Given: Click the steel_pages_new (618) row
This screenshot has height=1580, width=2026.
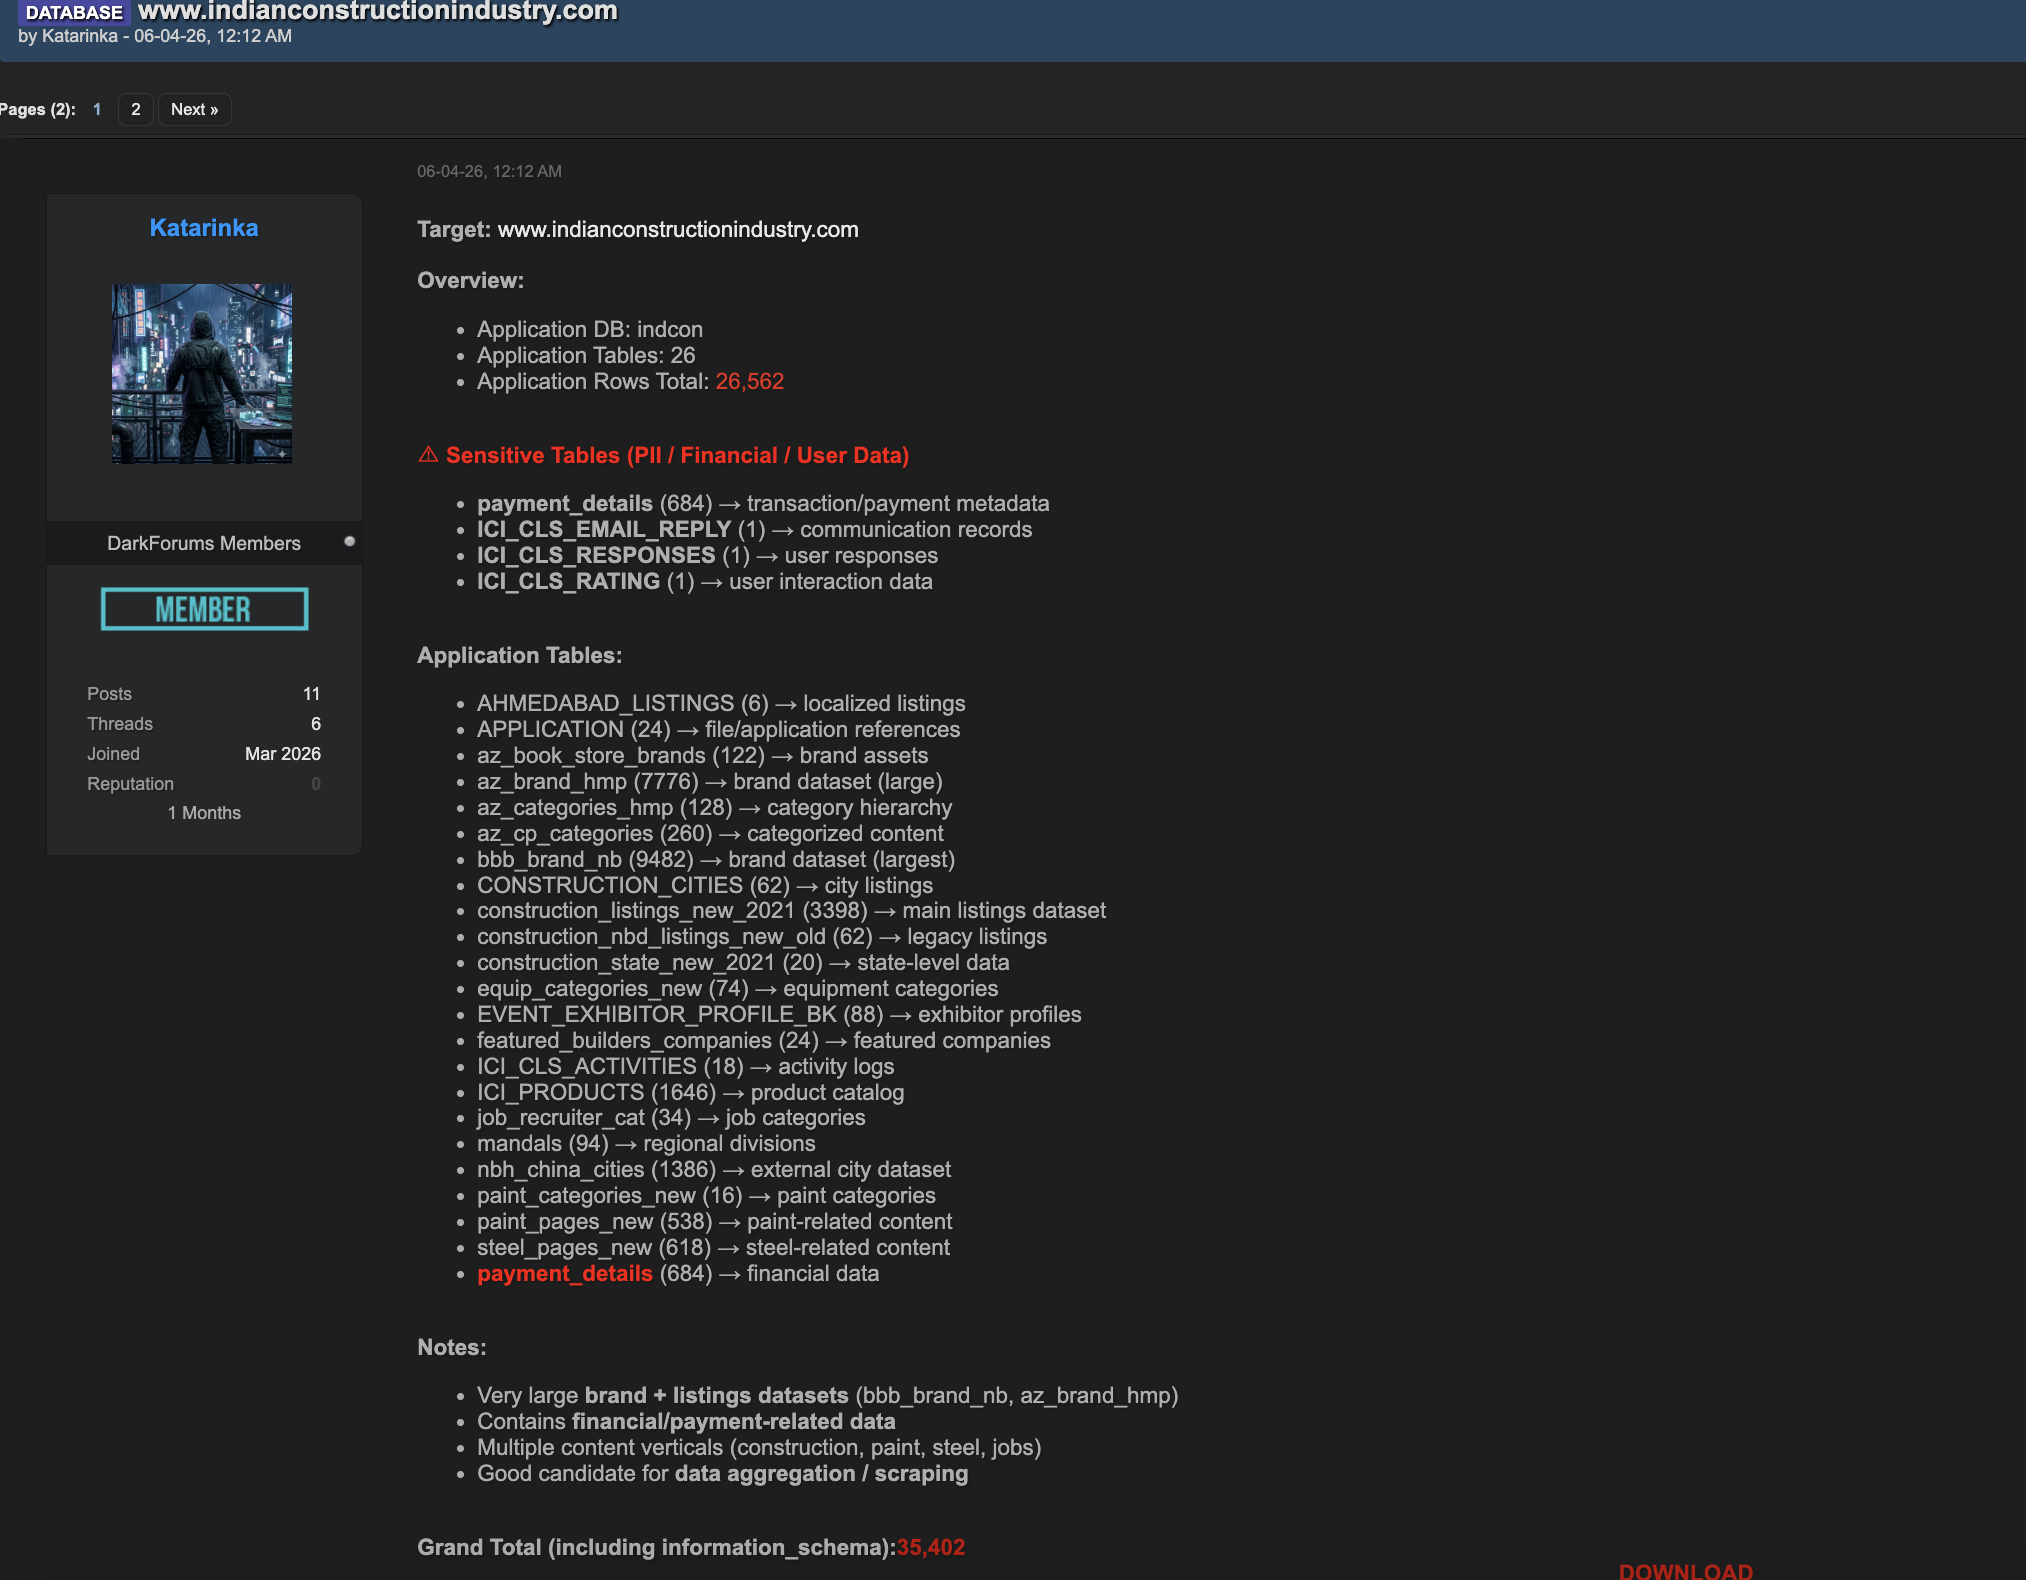Looking at the screenshot, I should point(713,1248).
